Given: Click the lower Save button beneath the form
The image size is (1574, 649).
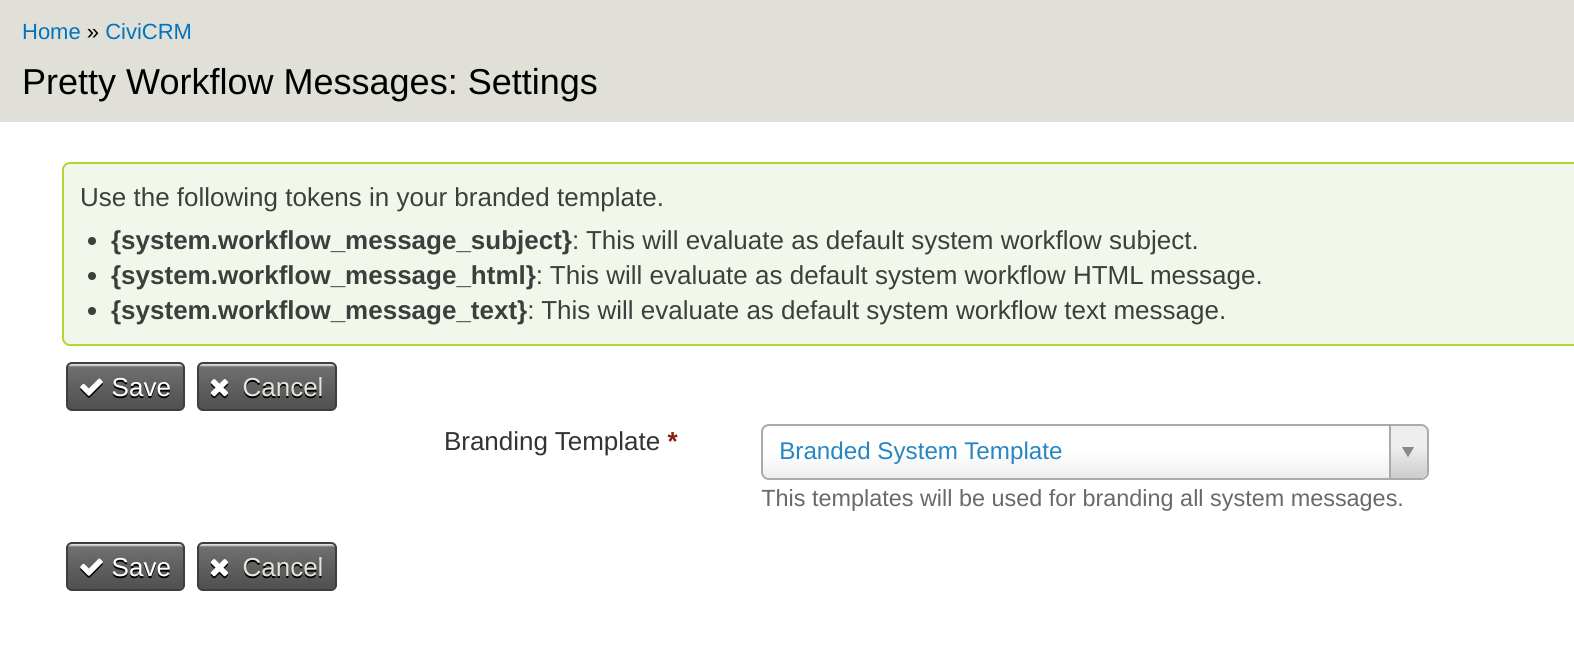Looking at the screenshot, I should (x=126, y=567).
